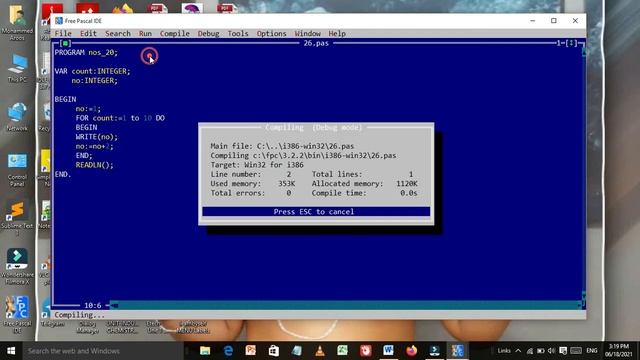Click the Allocated memory 1120K value

click(407, 184)
